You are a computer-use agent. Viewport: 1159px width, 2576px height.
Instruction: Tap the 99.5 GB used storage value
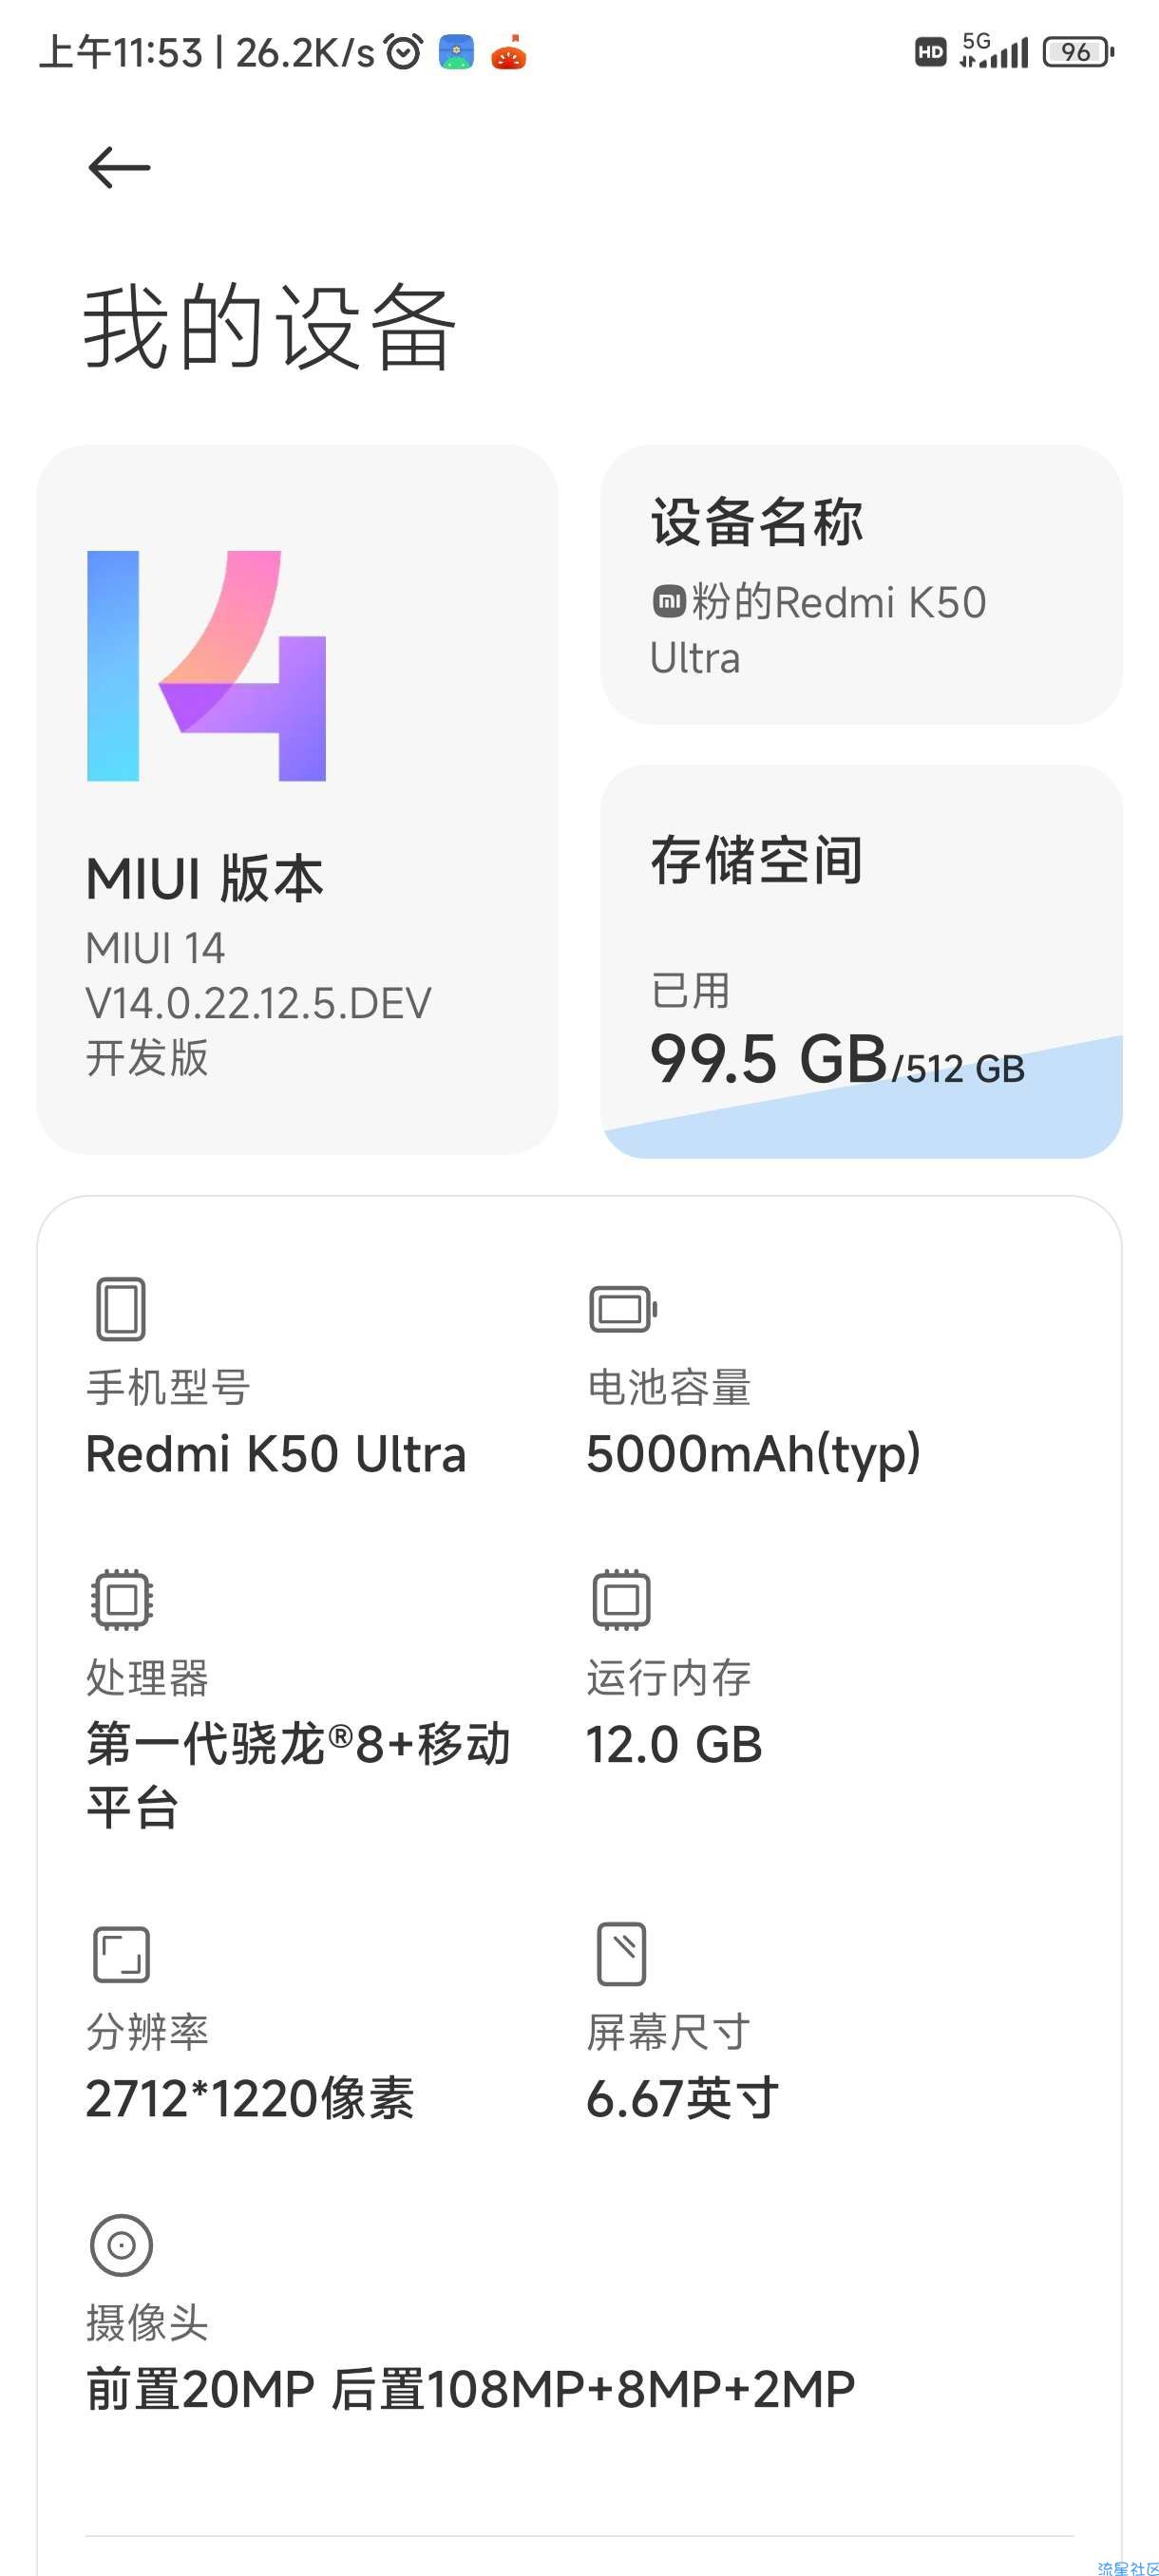pyautogui.click(x=768, y=1059)
